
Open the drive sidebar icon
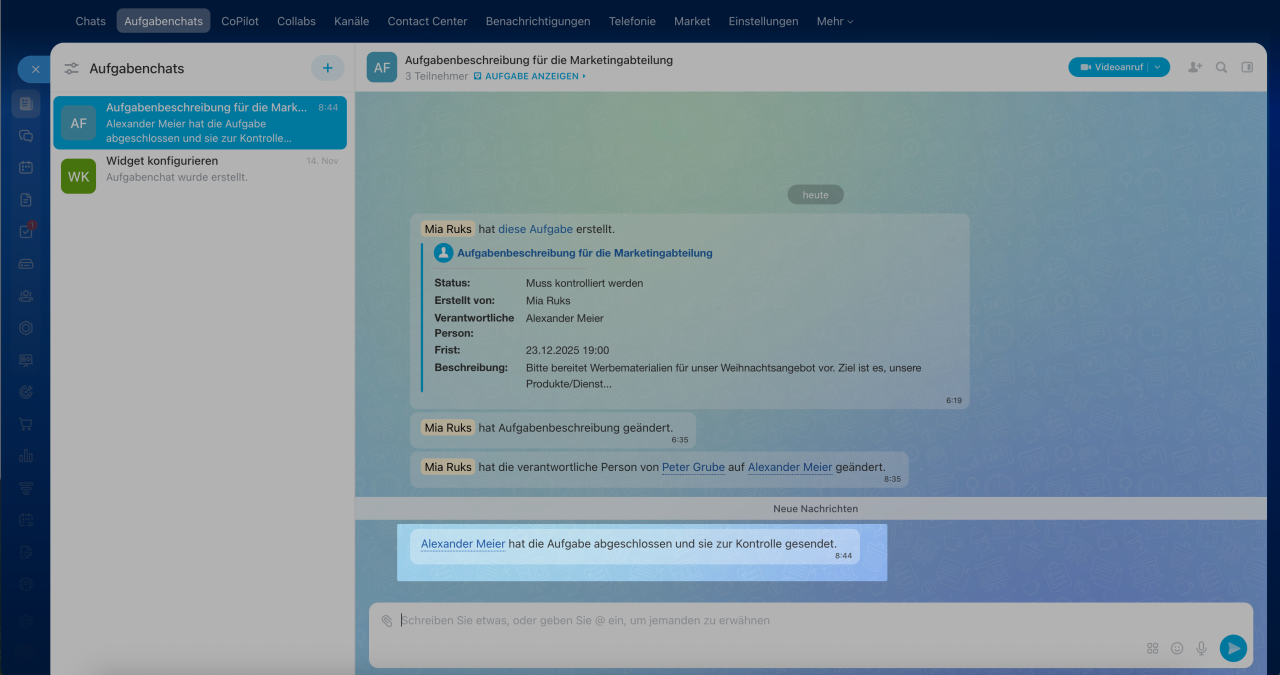tap(26, 263)
